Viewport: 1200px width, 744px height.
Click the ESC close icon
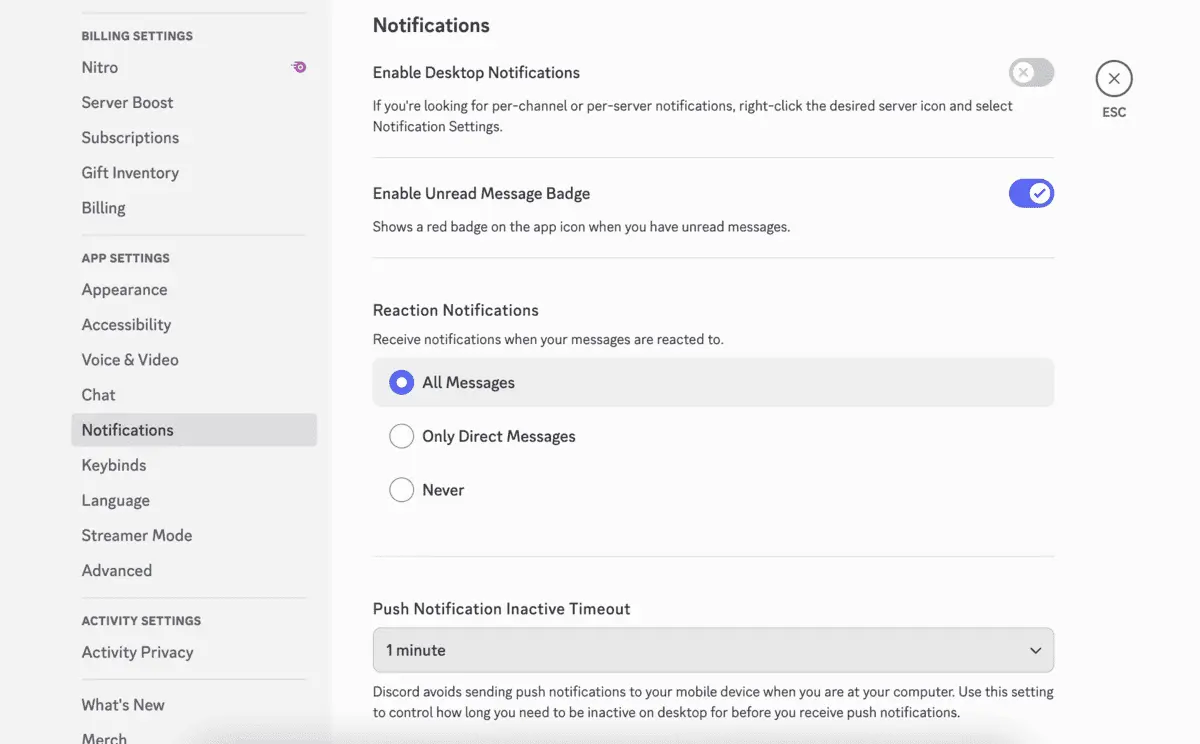tap(1113, 77)
